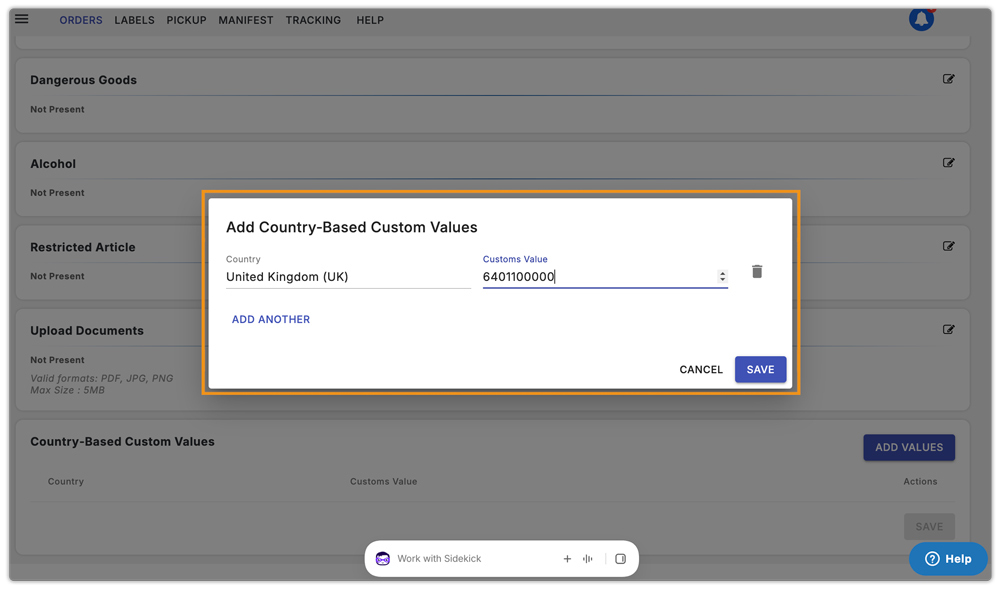1000x591 pixels.
Task: Click the Upload Documents heading
Action: (x=87, y=331)
